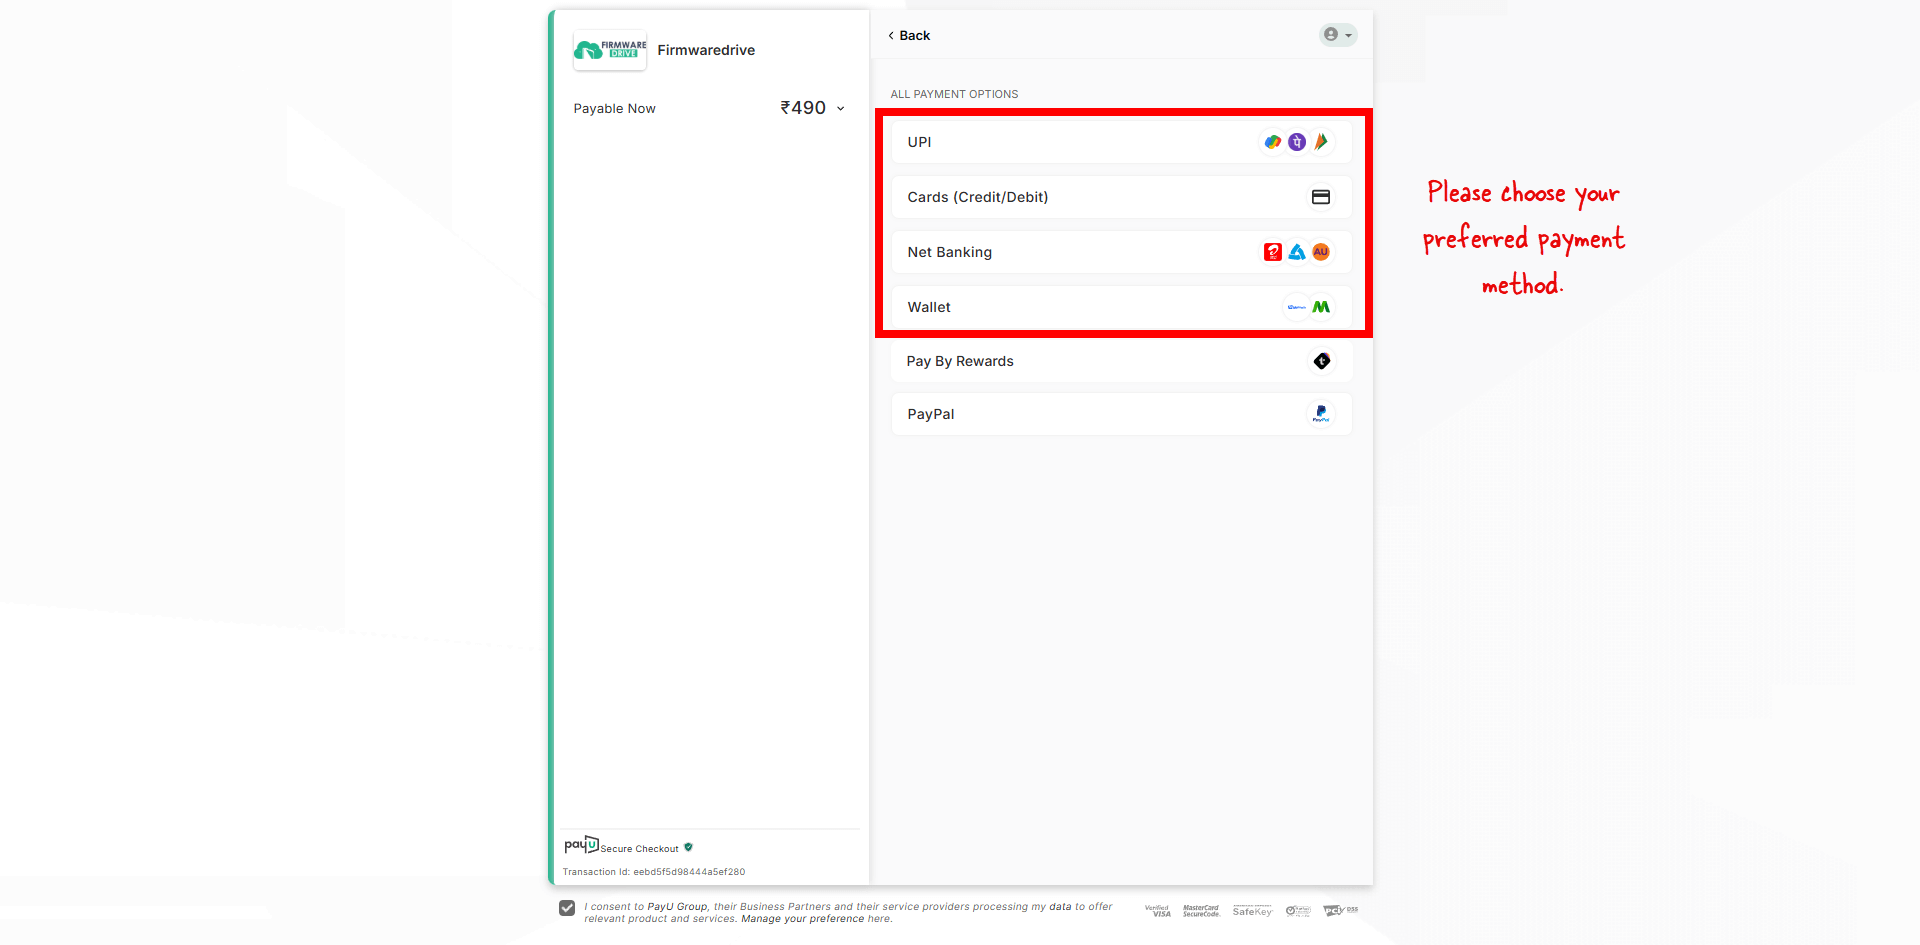Expand the Payable Now amount details

point(840,108)
